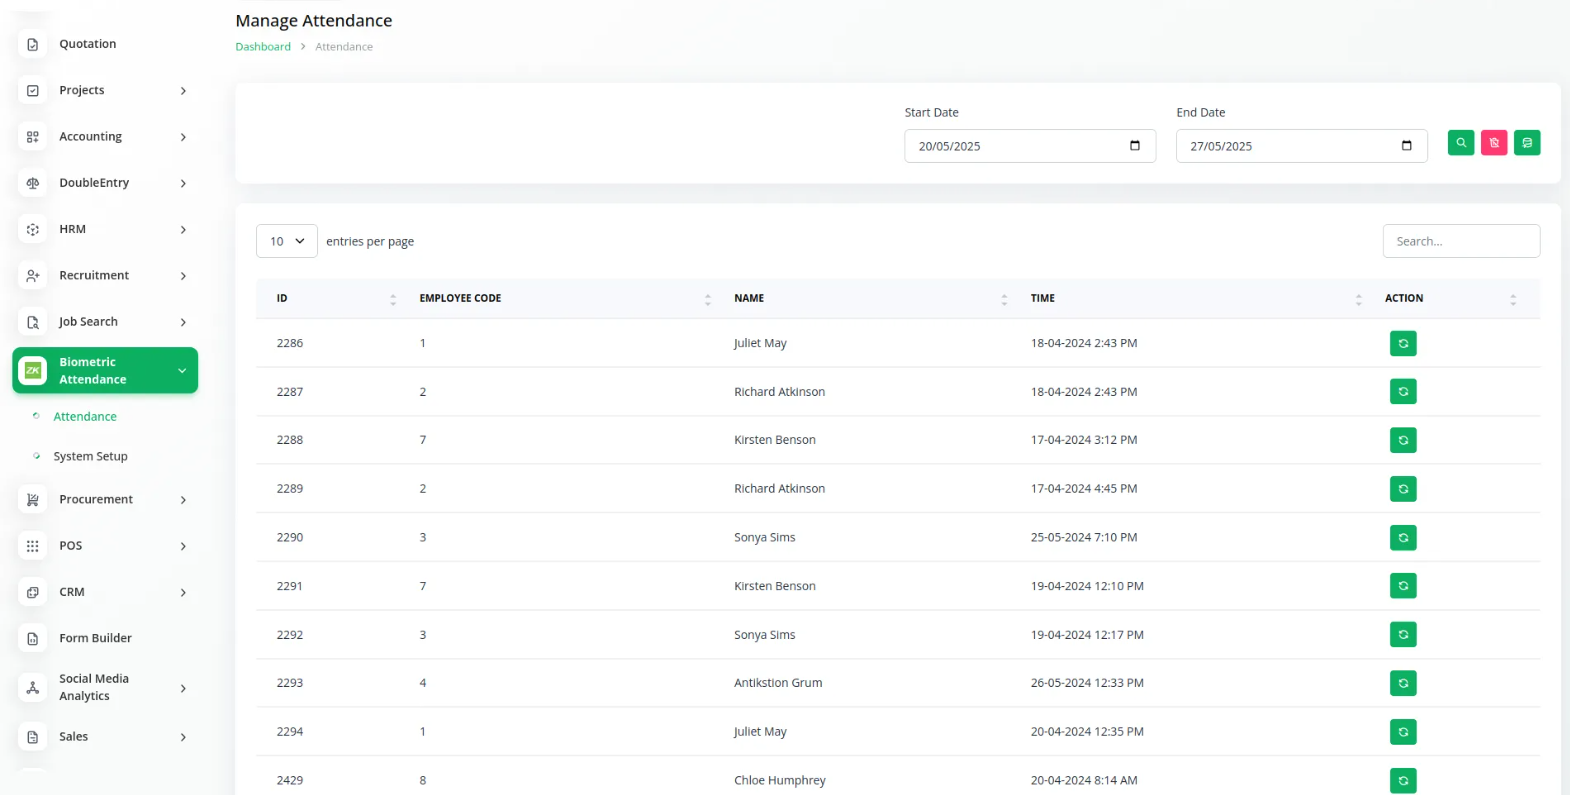The width and height of the screenshot is (1570, 795).
Task: Click the Quotation sidebar icon
Action: pos(33,44)
